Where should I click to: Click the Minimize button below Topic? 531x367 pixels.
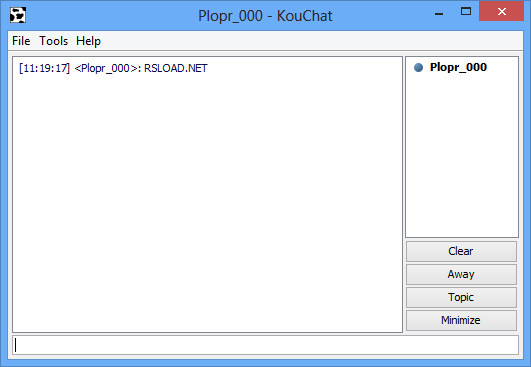click(x=461, y=320)
